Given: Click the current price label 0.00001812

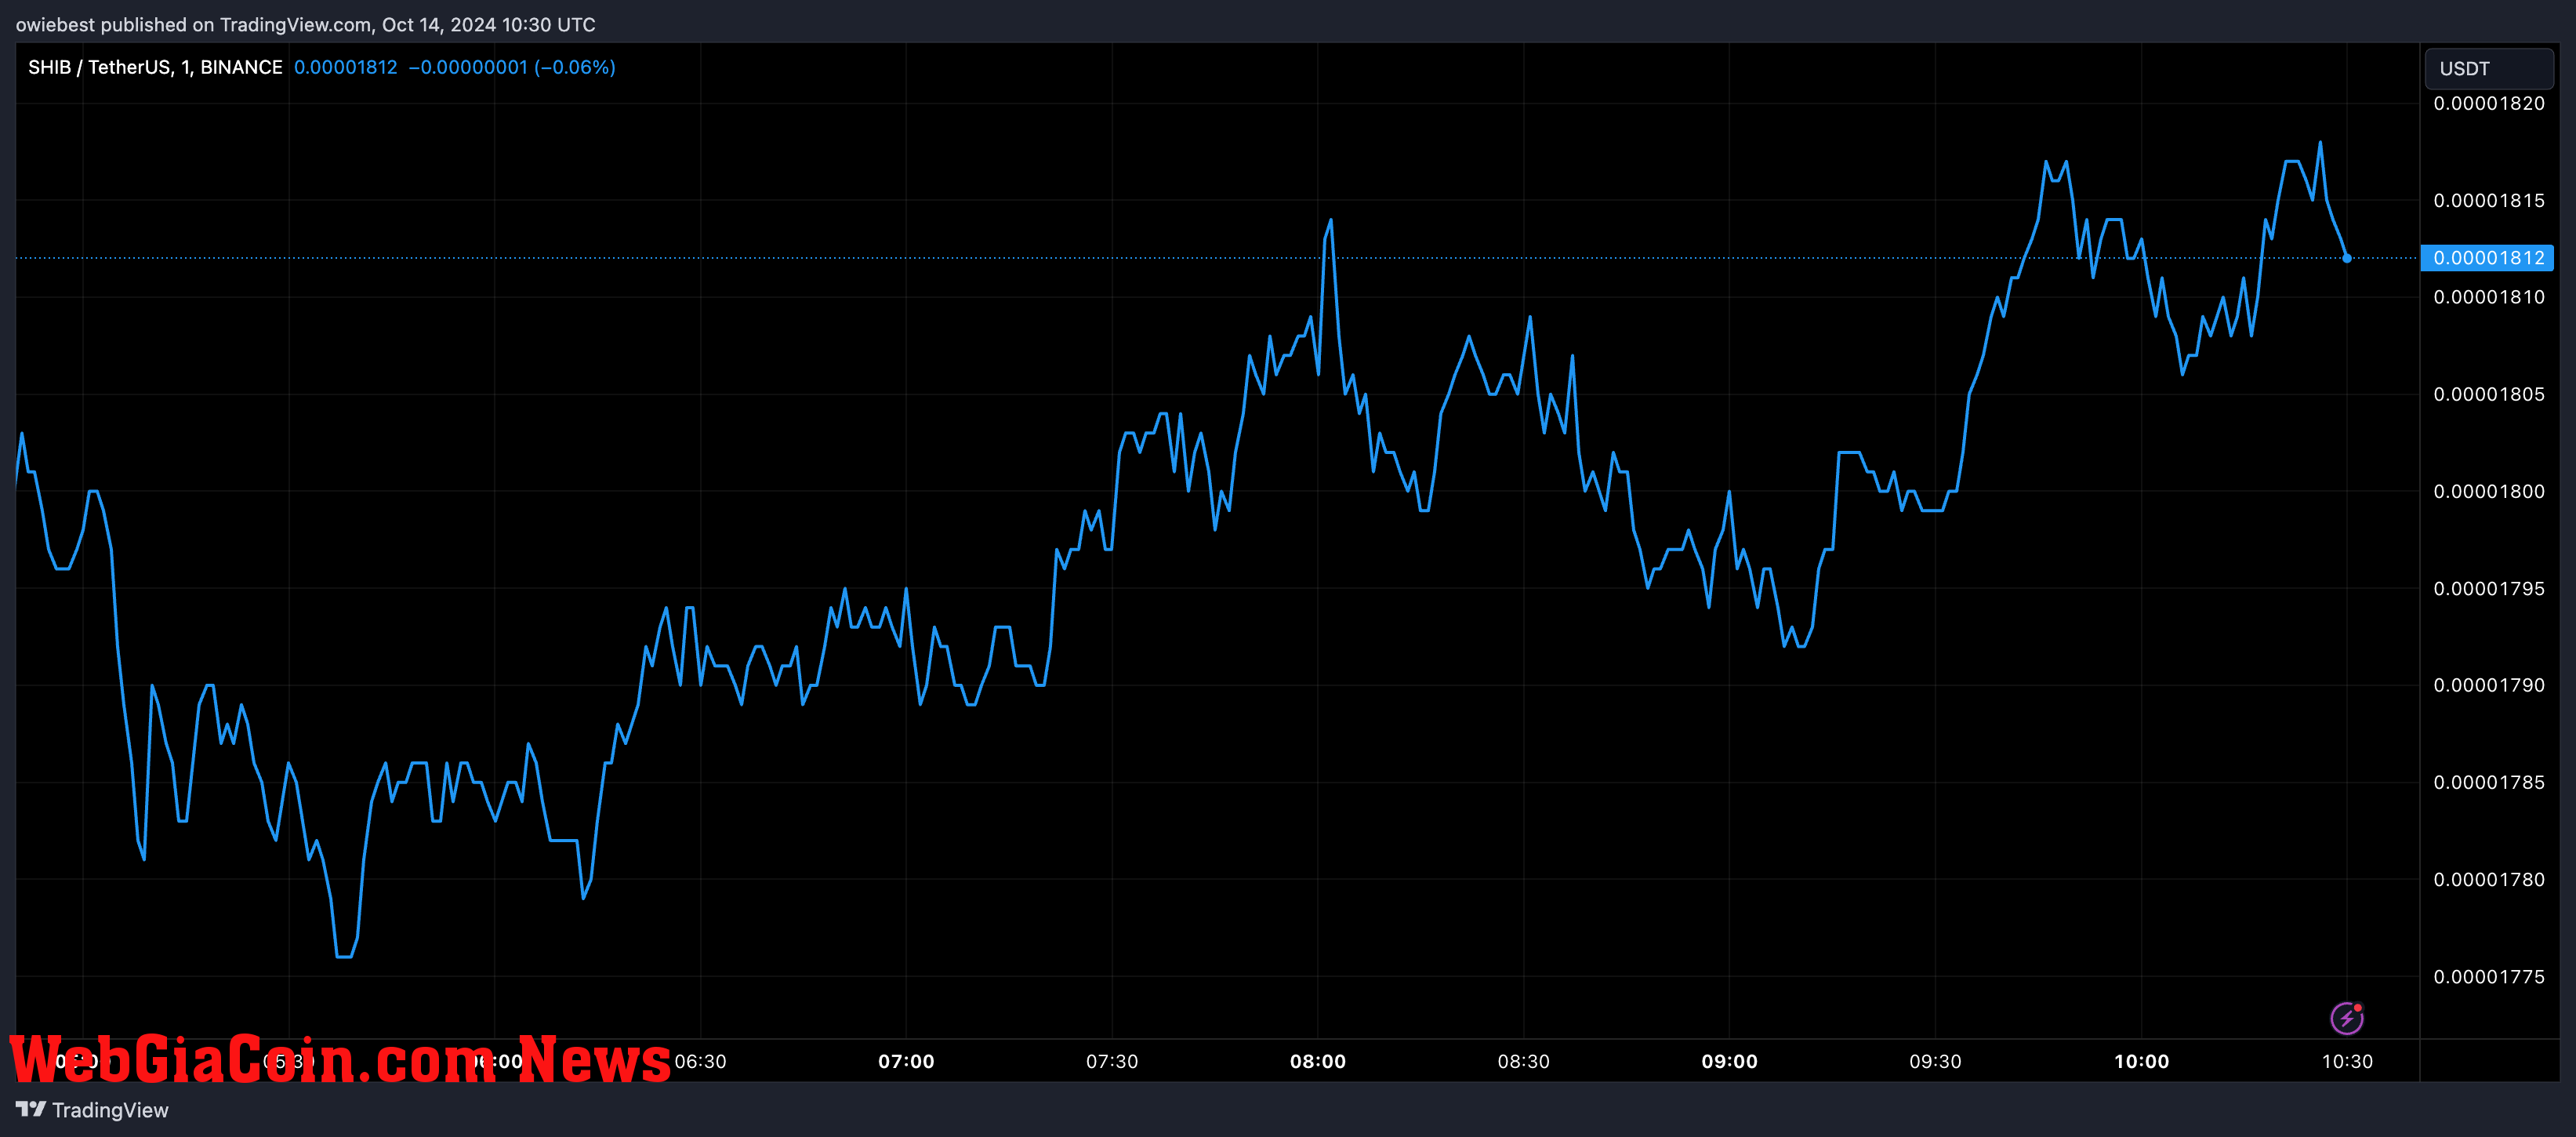Looking at the screenshot, I should pos(2487,258).
